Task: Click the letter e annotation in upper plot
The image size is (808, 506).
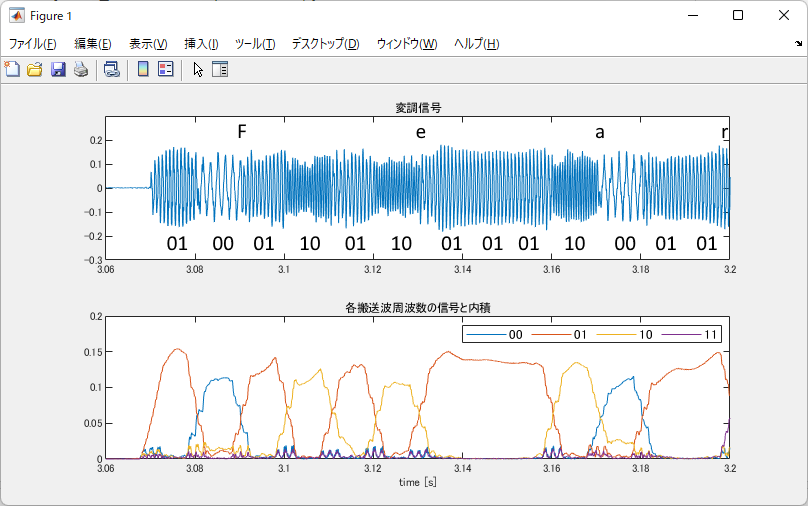Action: [x=420, y=132]
